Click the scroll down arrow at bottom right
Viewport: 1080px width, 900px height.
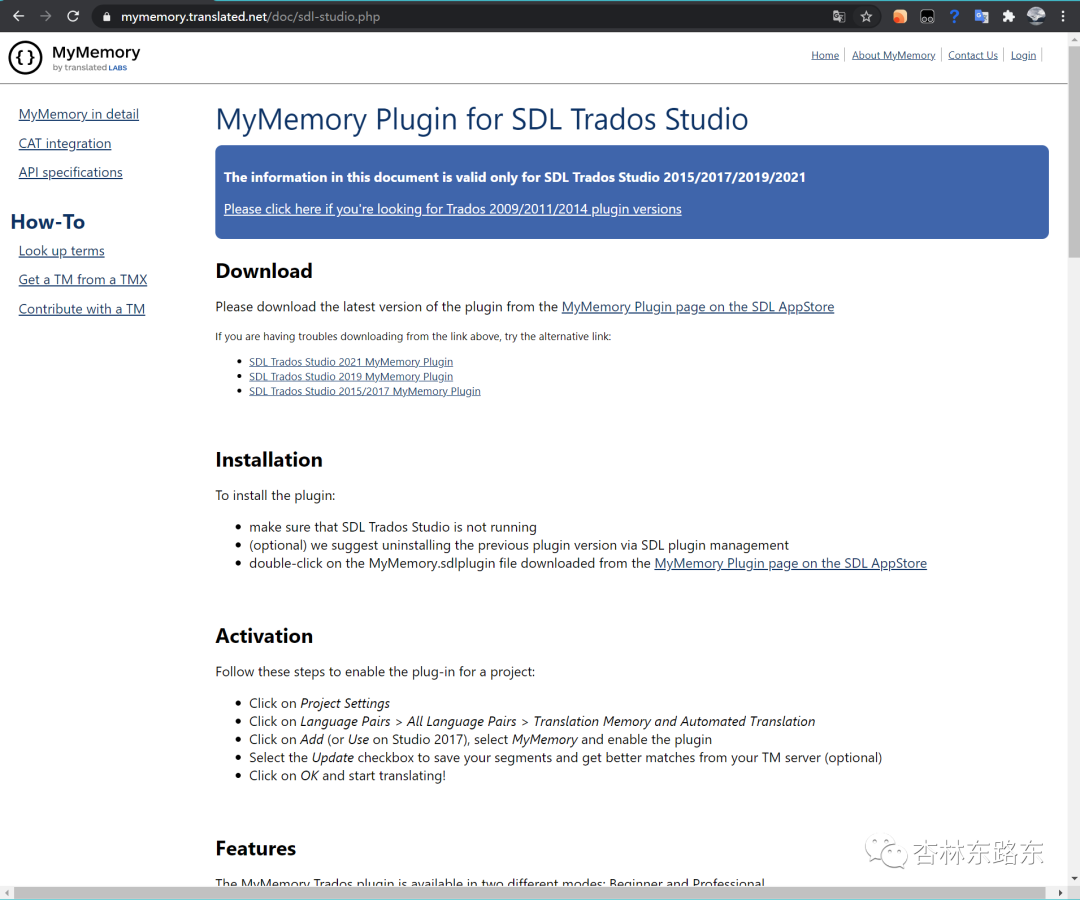(x=1074, y=879)
